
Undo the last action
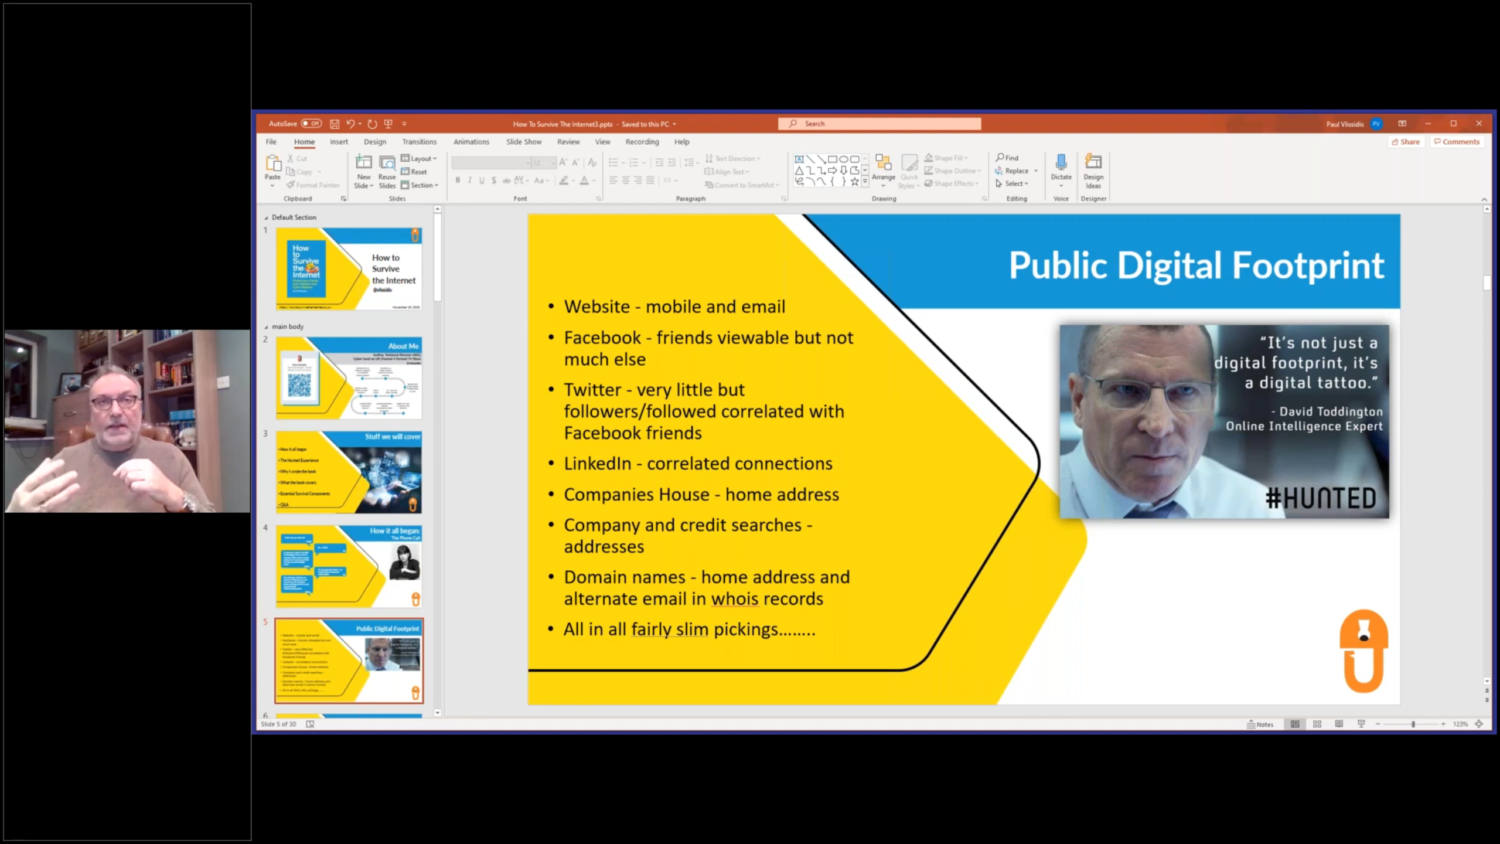click(x=350, y=124)
